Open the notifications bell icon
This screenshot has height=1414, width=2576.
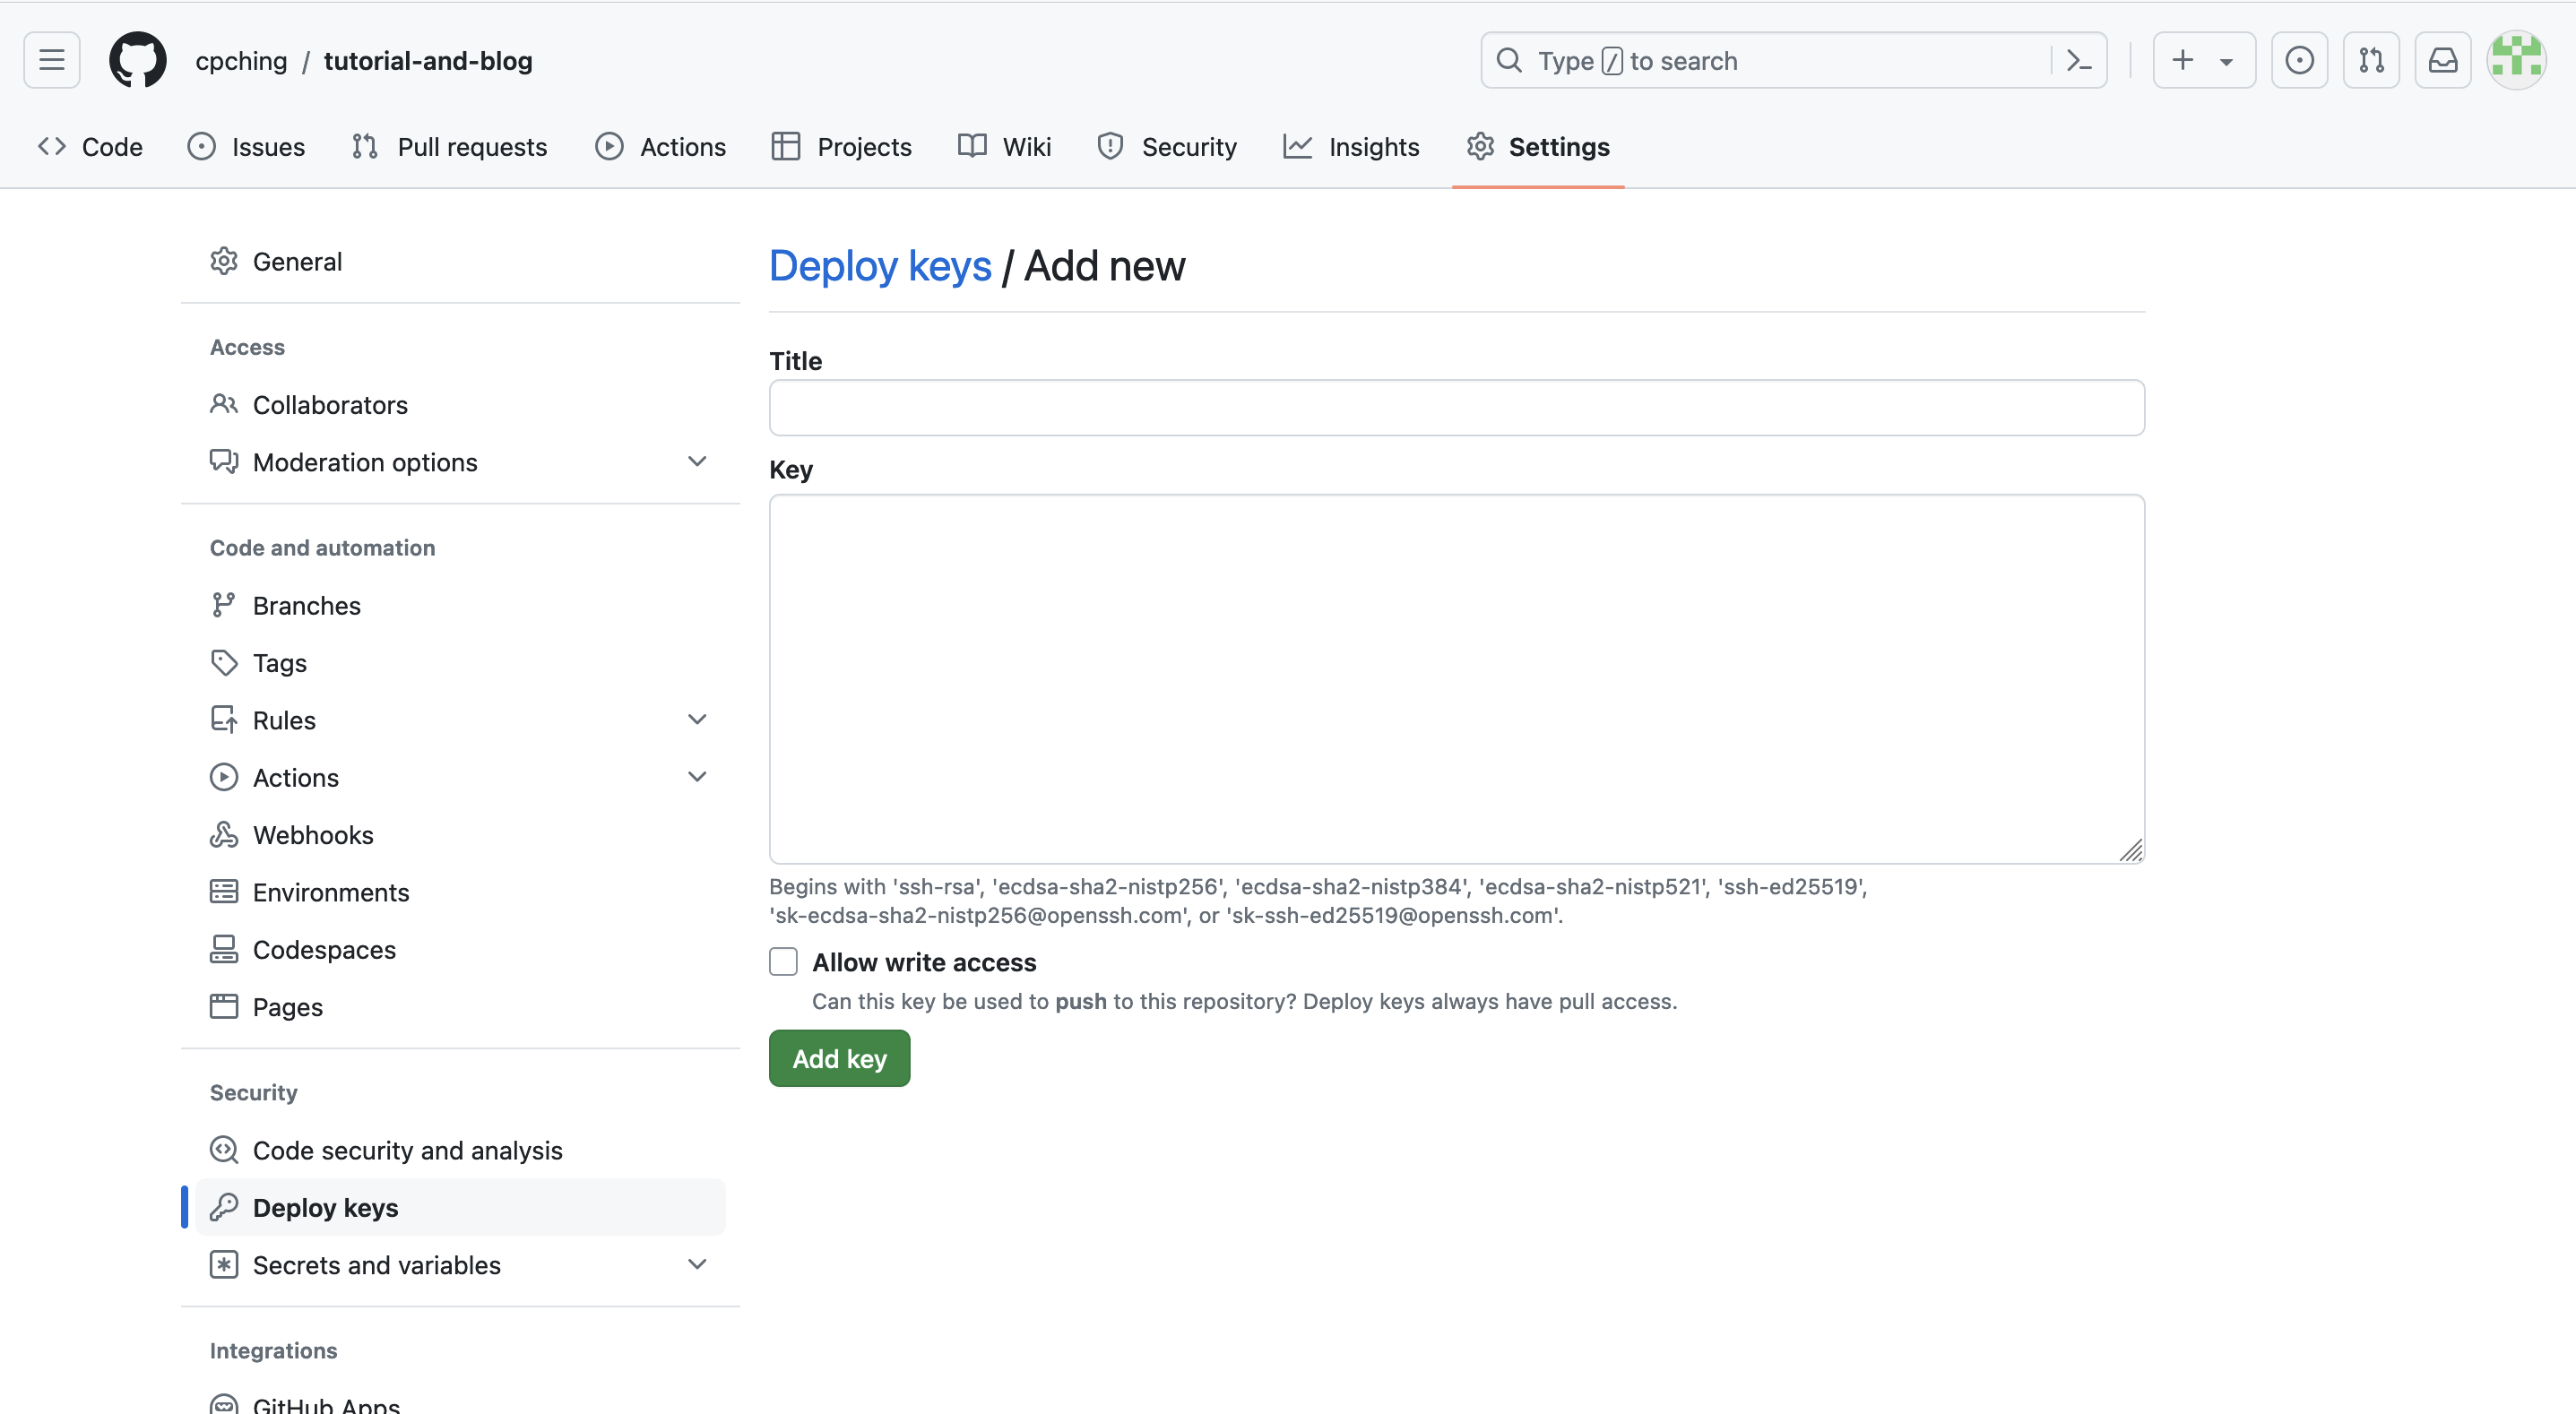click(x=2442, y=59)
